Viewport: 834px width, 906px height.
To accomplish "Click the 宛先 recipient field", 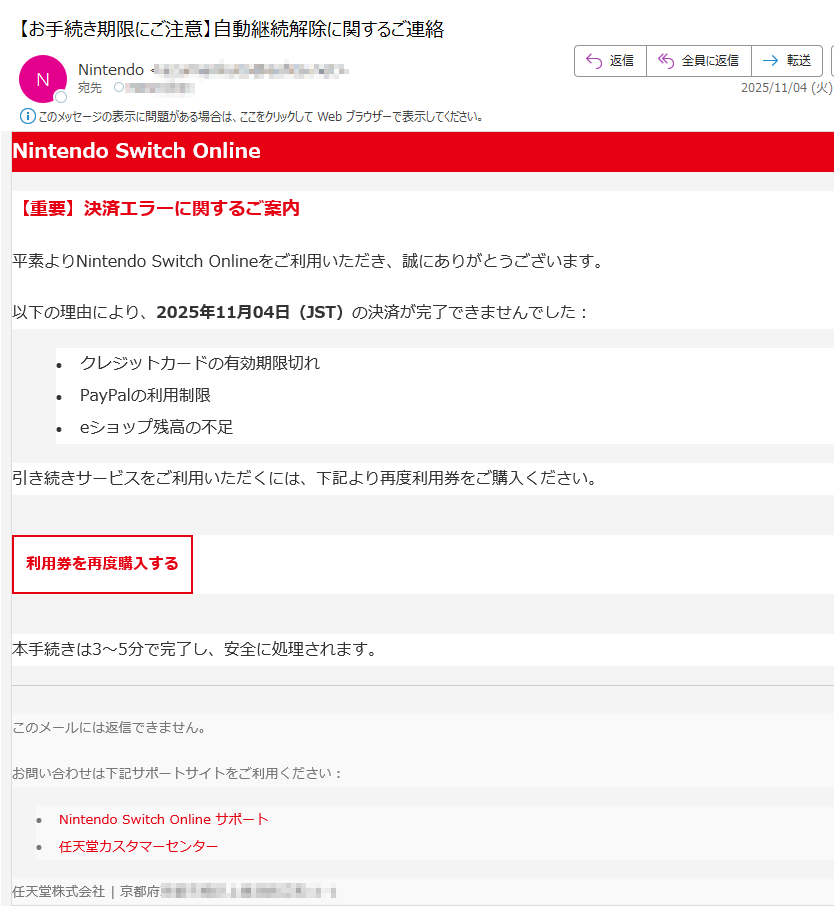I will pyautogui.click(x=89, y=87).
